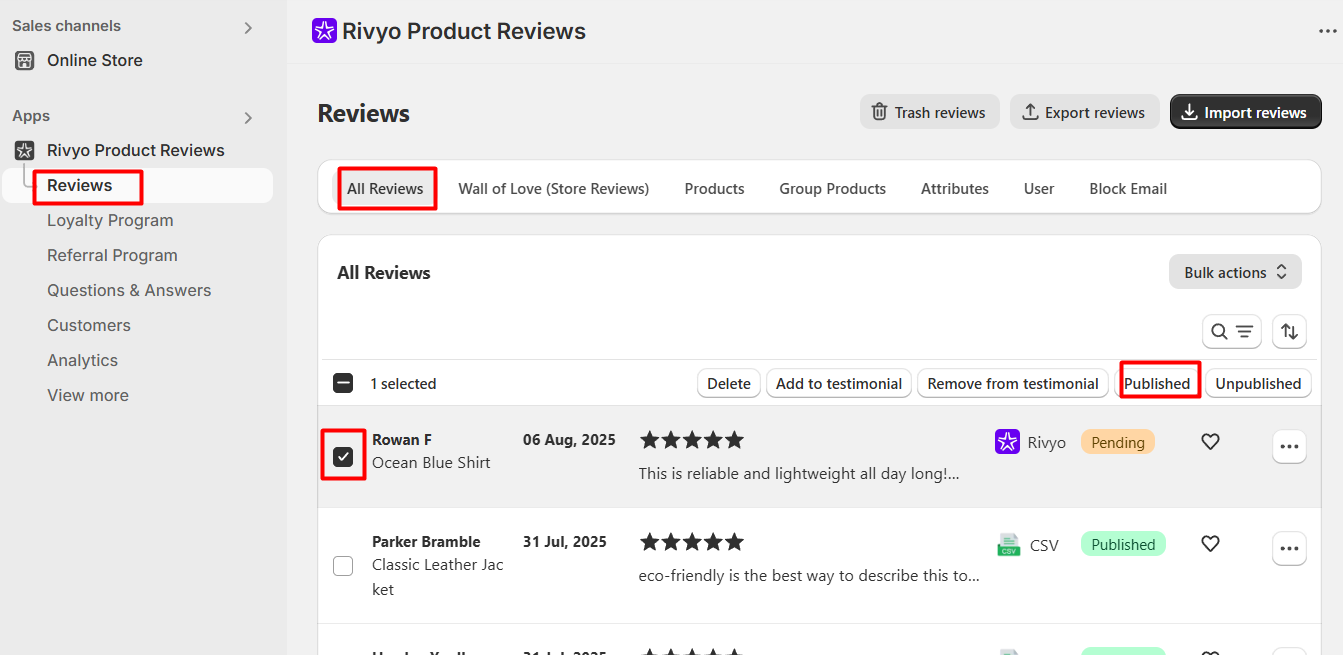Open Analytics in sidebar
The image size is (1343, 655).
[x=82, y=360]
